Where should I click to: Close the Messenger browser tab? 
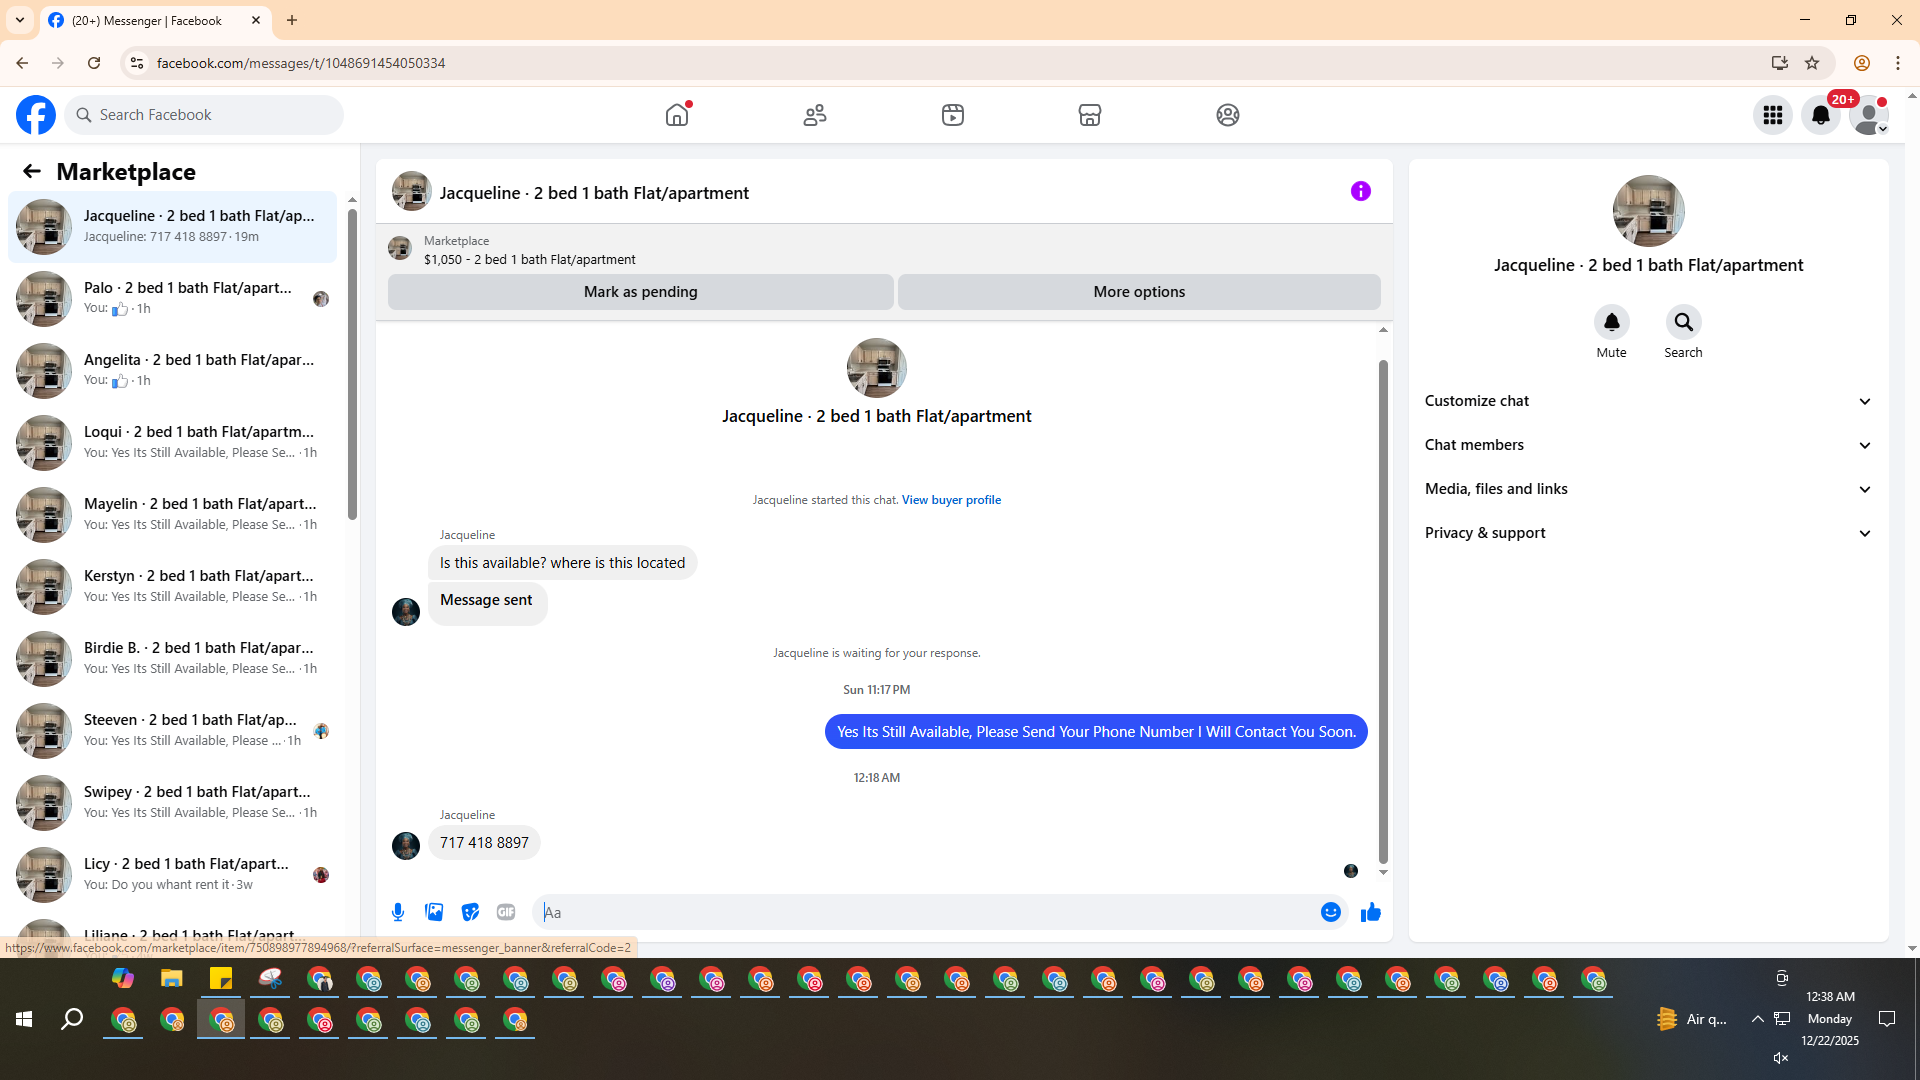[x=256, y=20]
